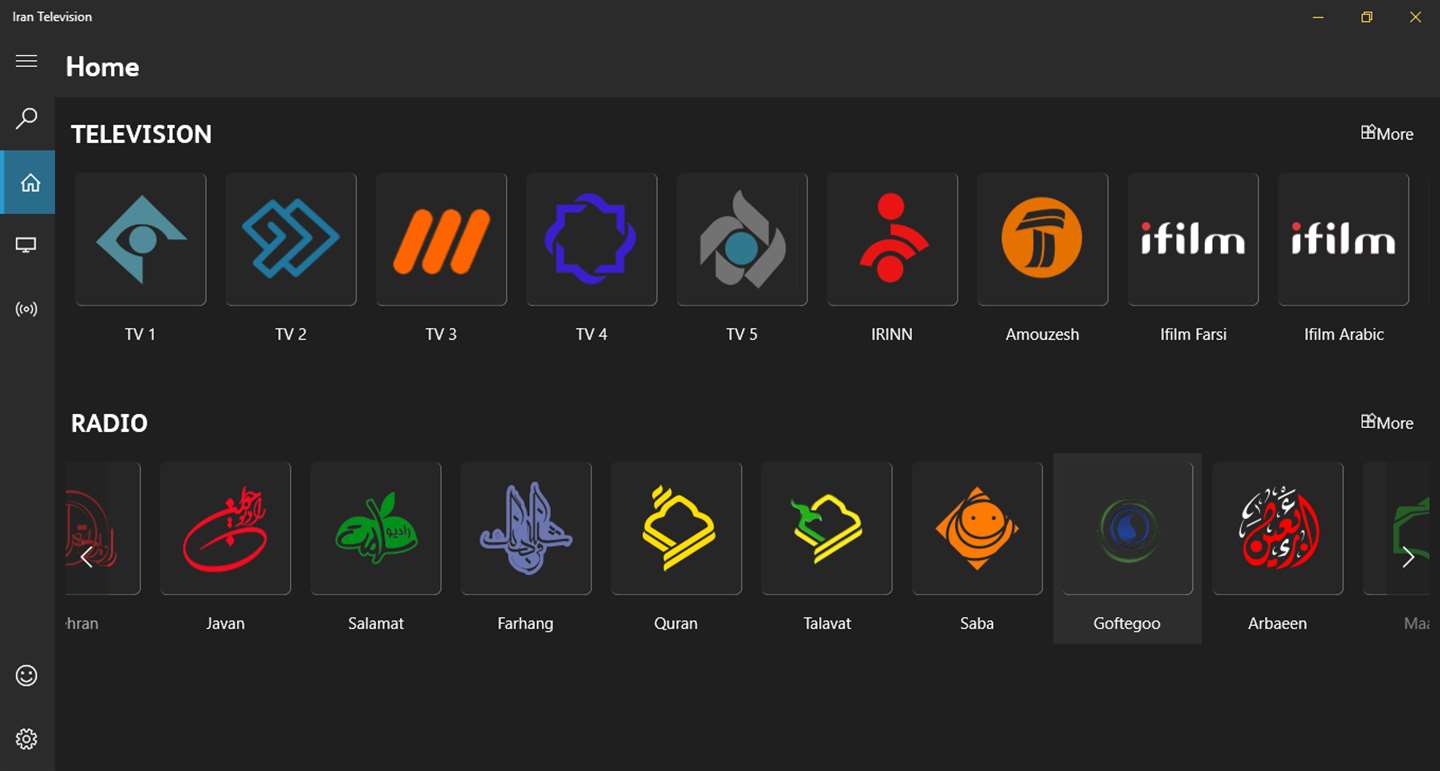Play the Goftegoo radio station logo
Viewport: 1440px width, 771px height.
pyautogui.click(x=1128, y=528)
